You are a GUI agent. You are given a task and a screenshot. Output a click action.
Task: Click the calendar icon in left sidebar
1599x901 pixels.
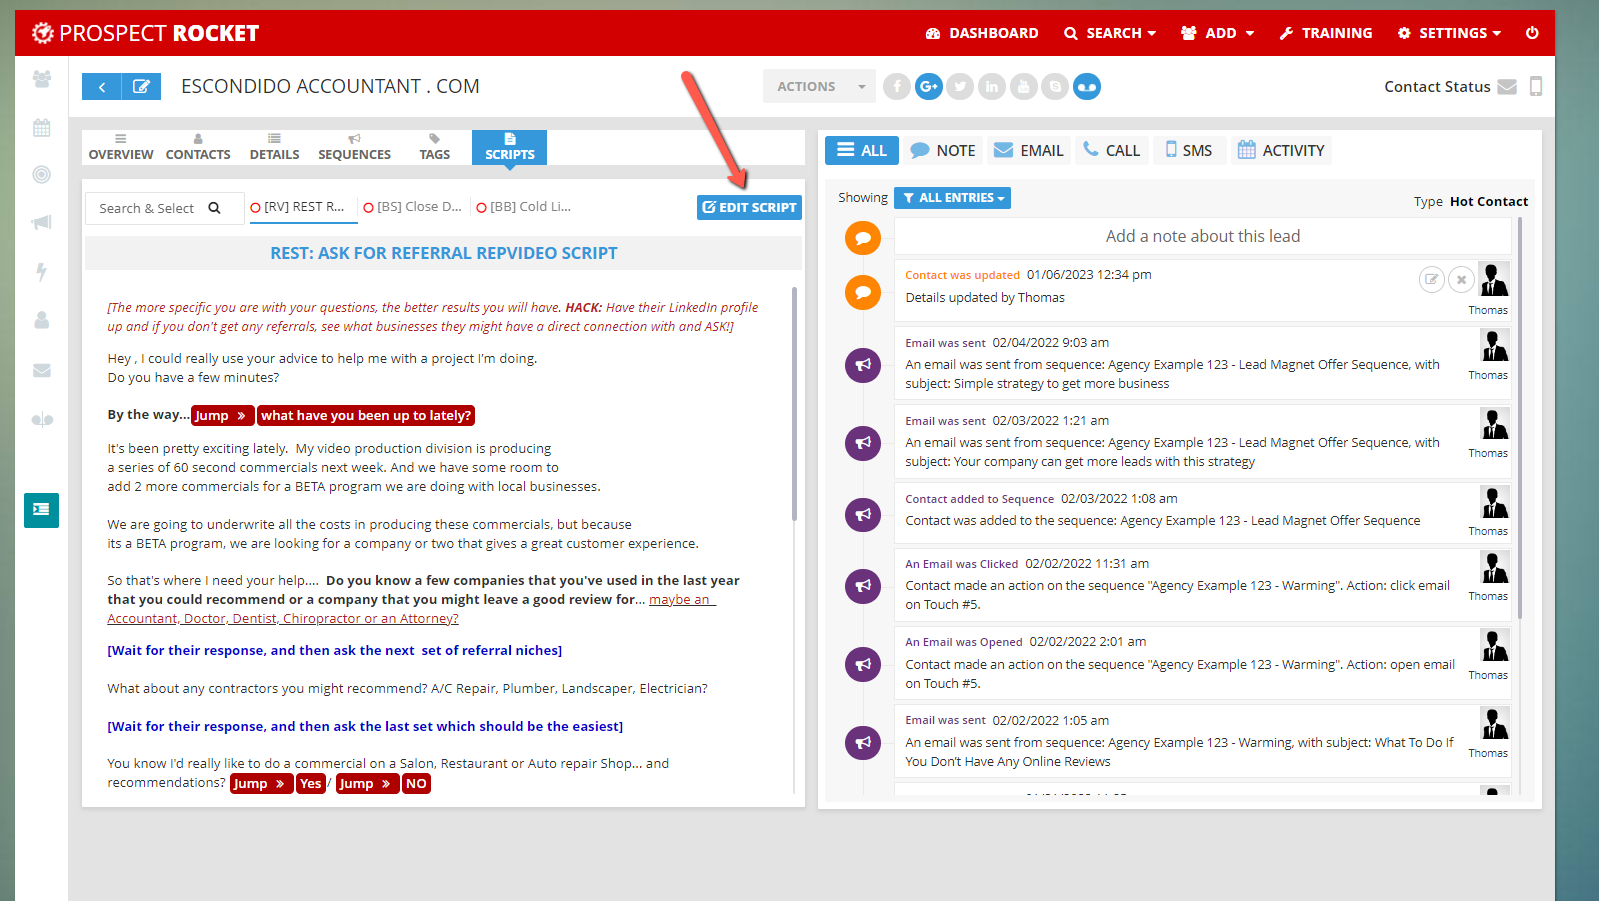tap(41, 128)
